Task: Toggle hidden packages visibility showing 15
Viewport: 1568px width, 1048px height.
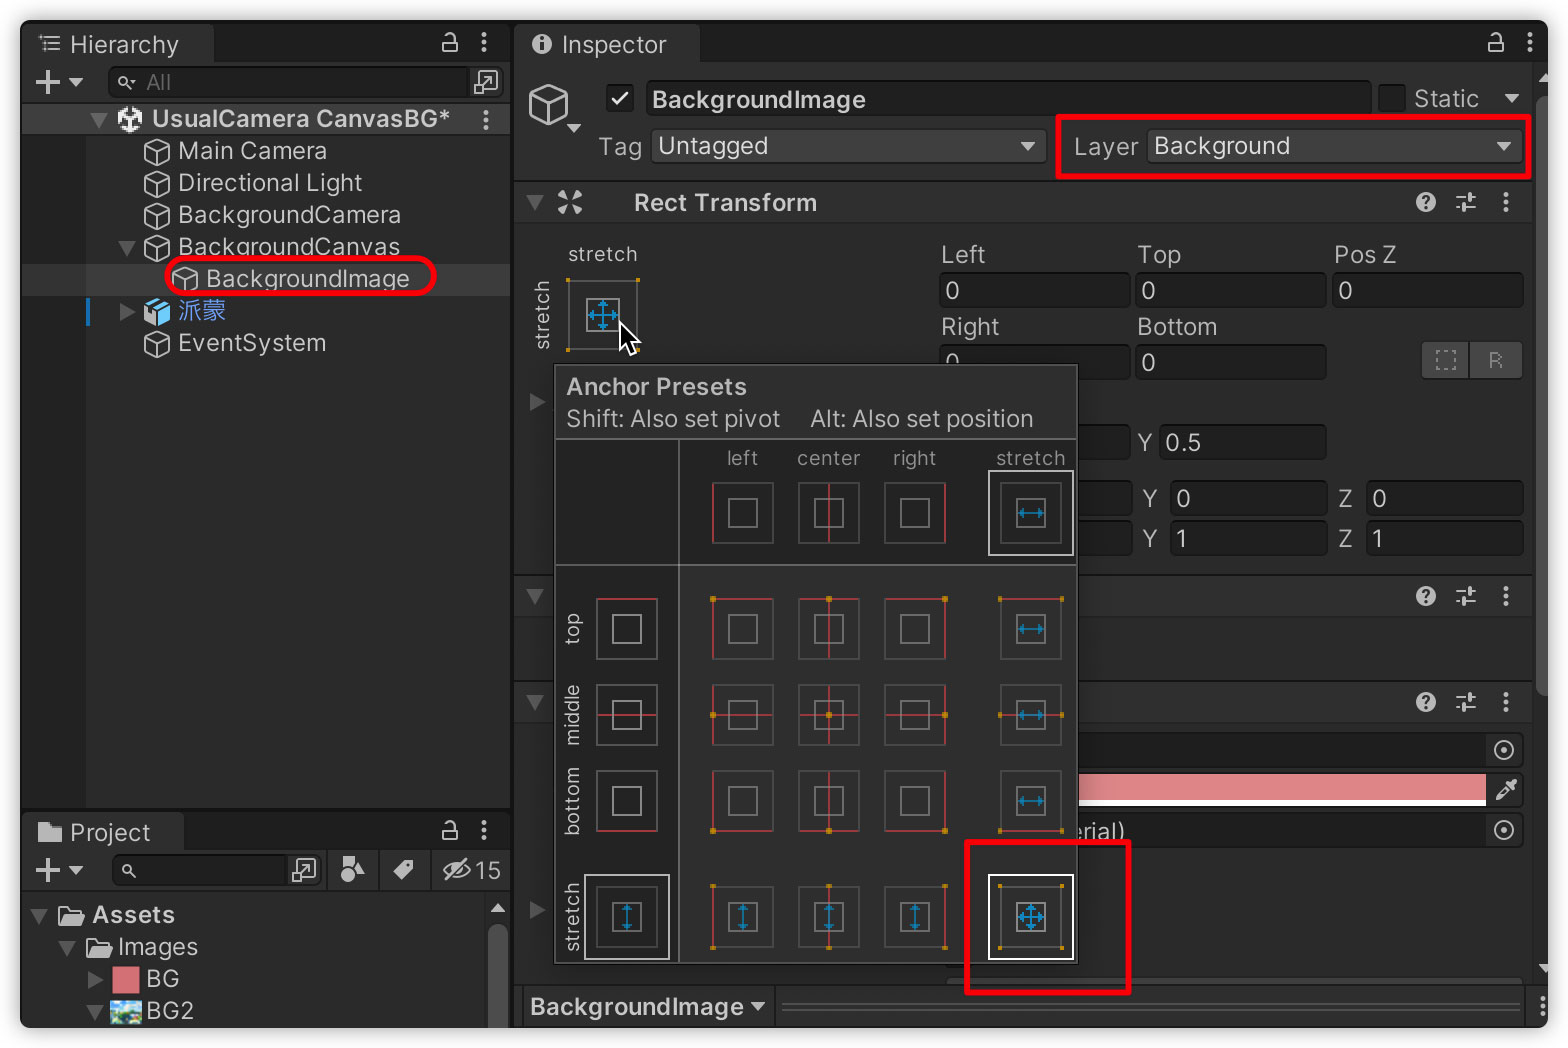Action: point(471,870)
